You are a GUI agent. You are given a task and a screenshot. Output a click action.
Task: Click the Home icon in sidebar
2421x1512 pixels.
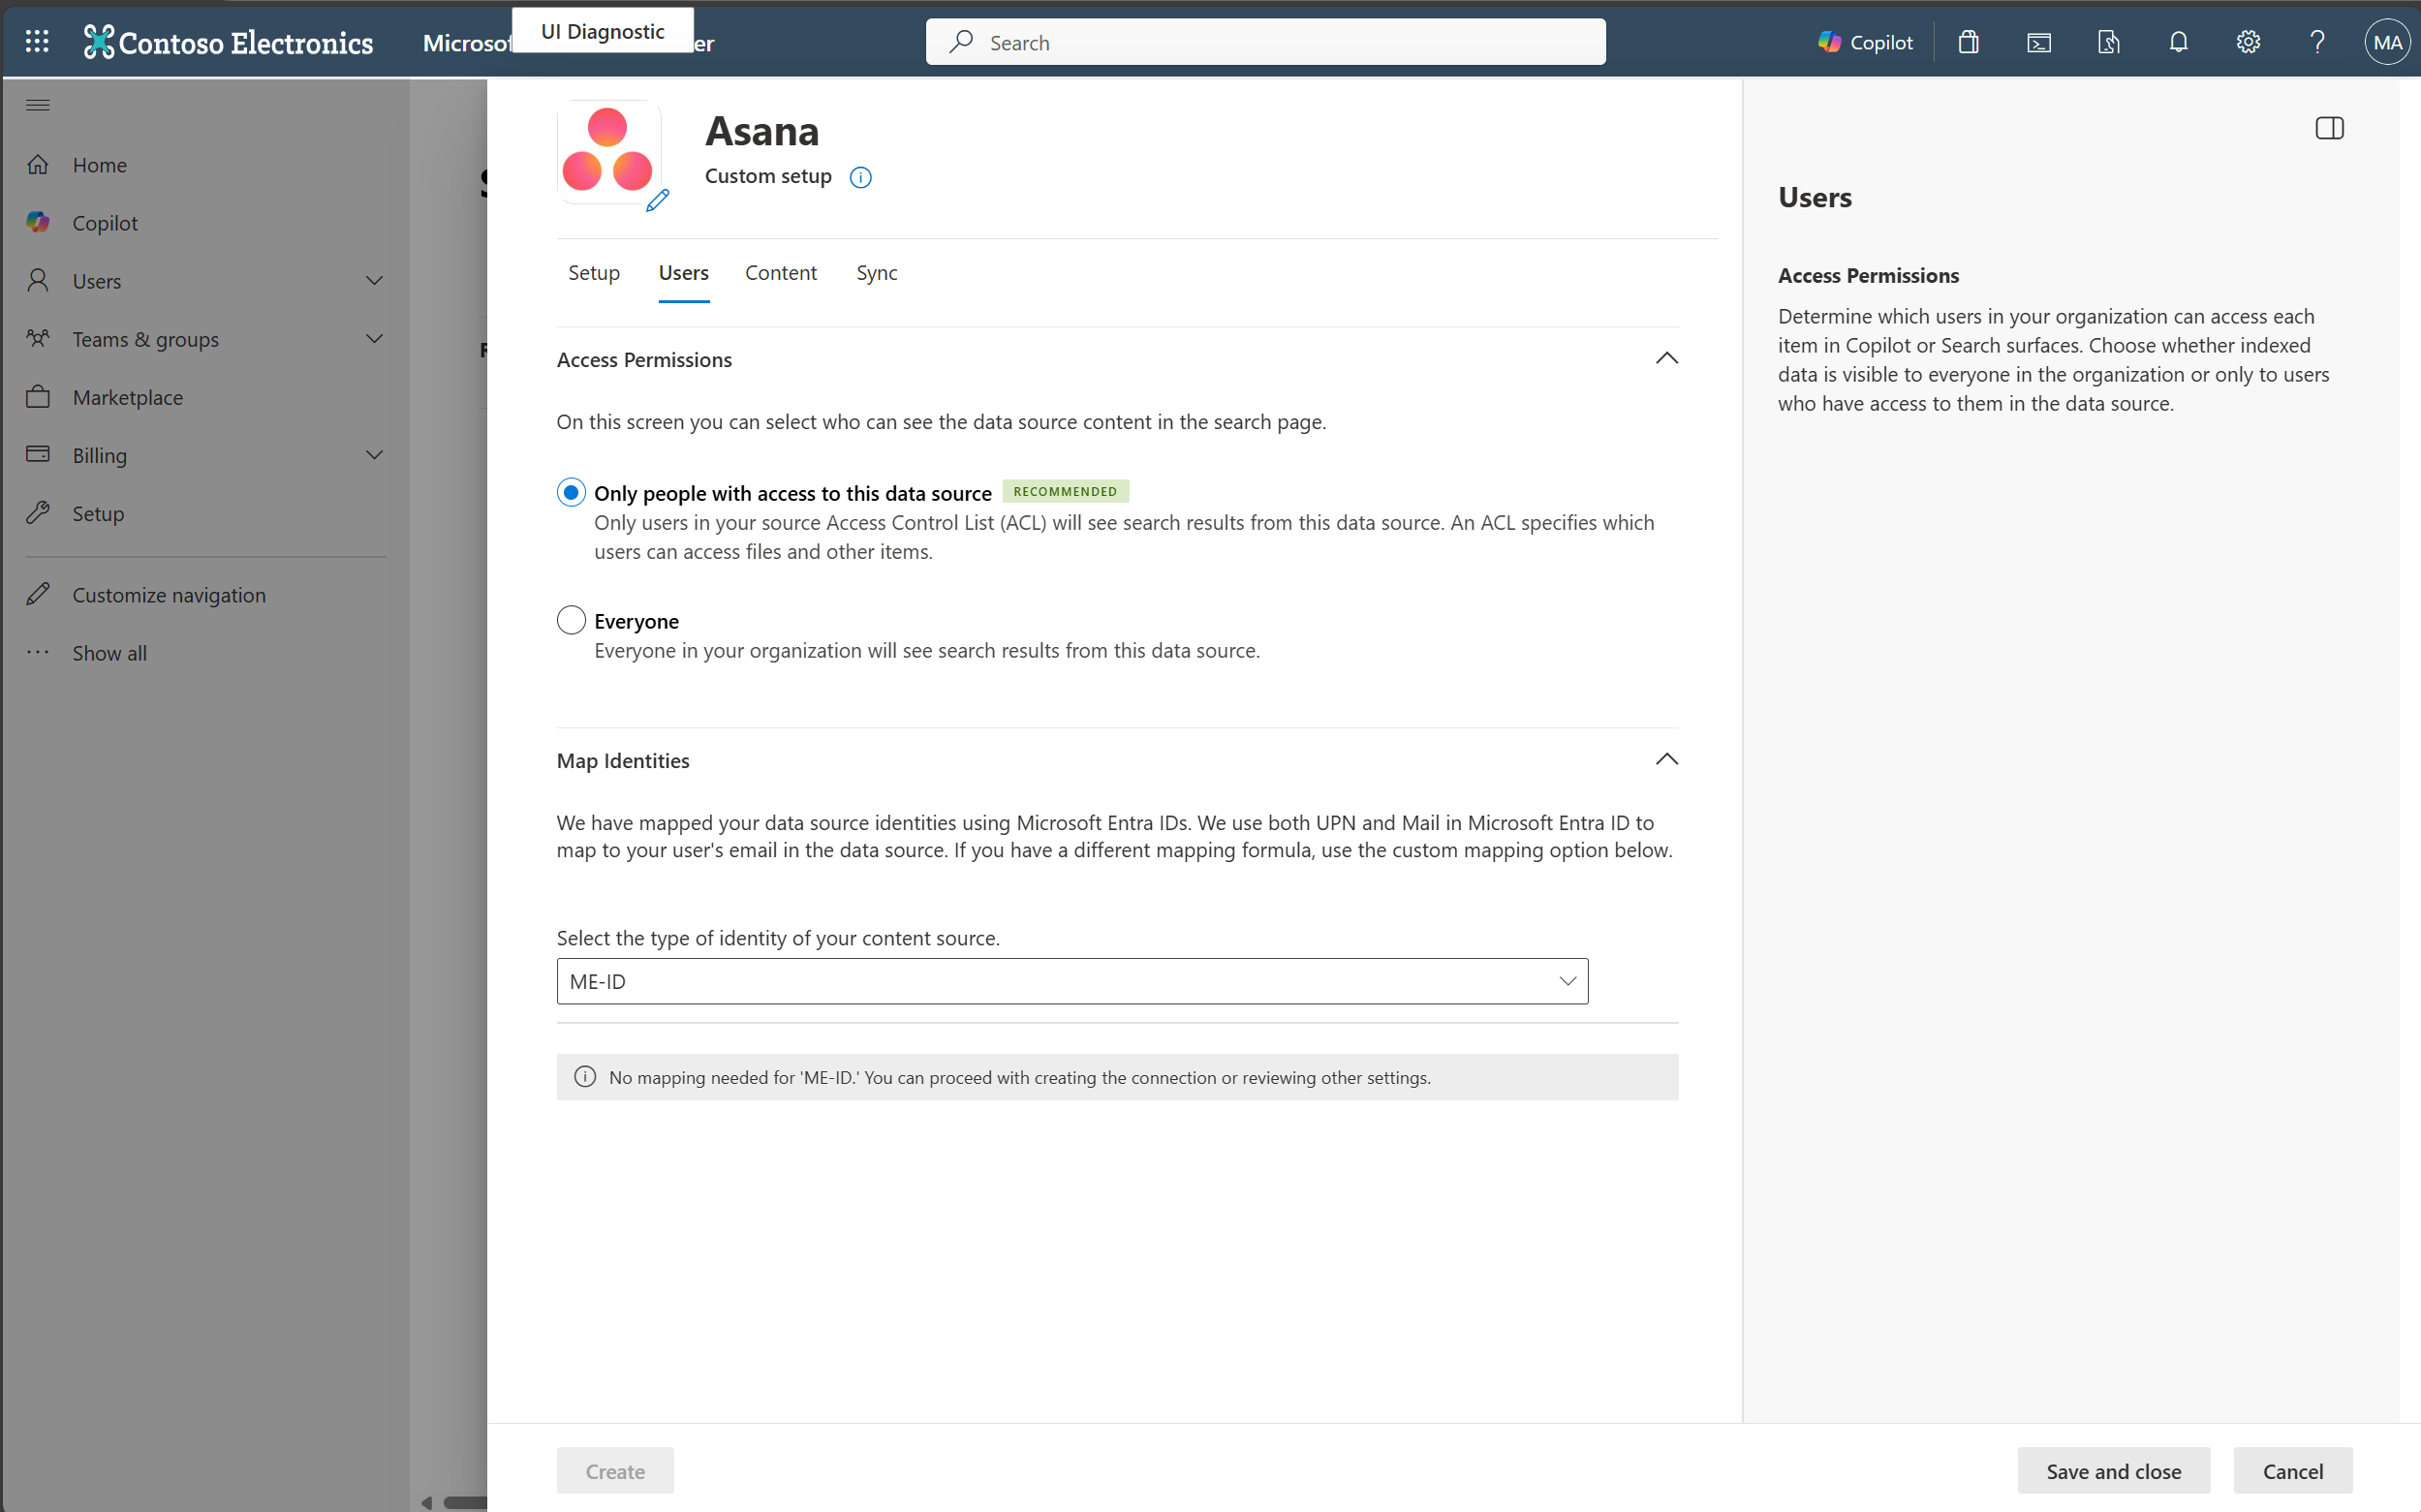38,164
